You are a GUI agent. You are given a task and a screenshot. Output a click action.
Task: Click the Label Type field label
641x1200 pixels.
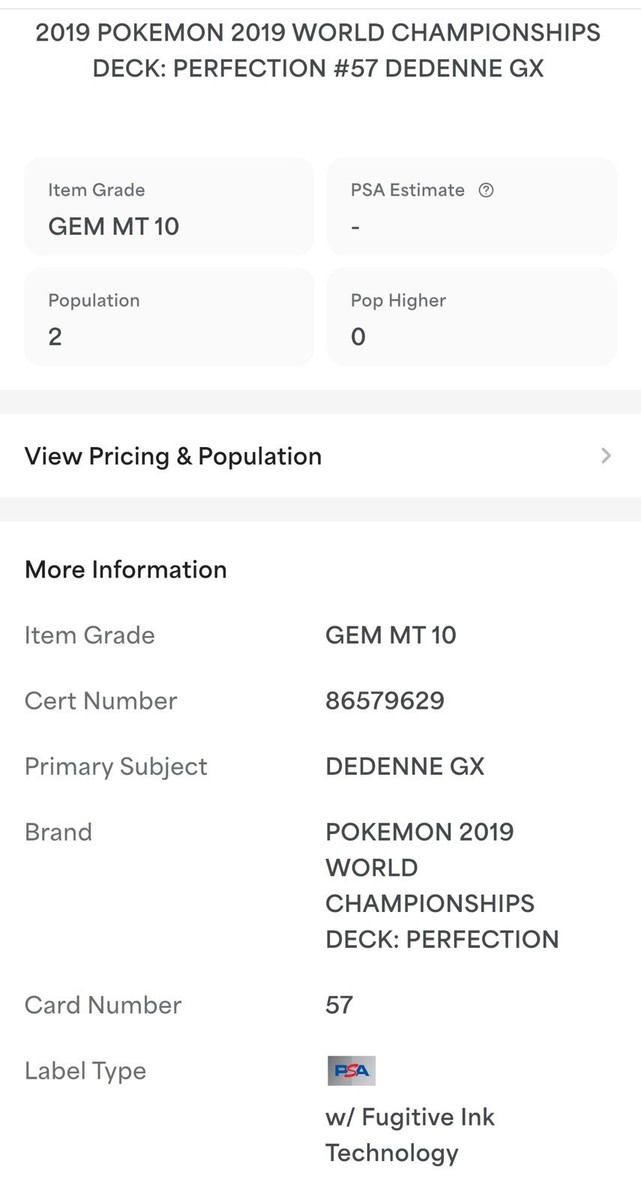point(85,1071)
